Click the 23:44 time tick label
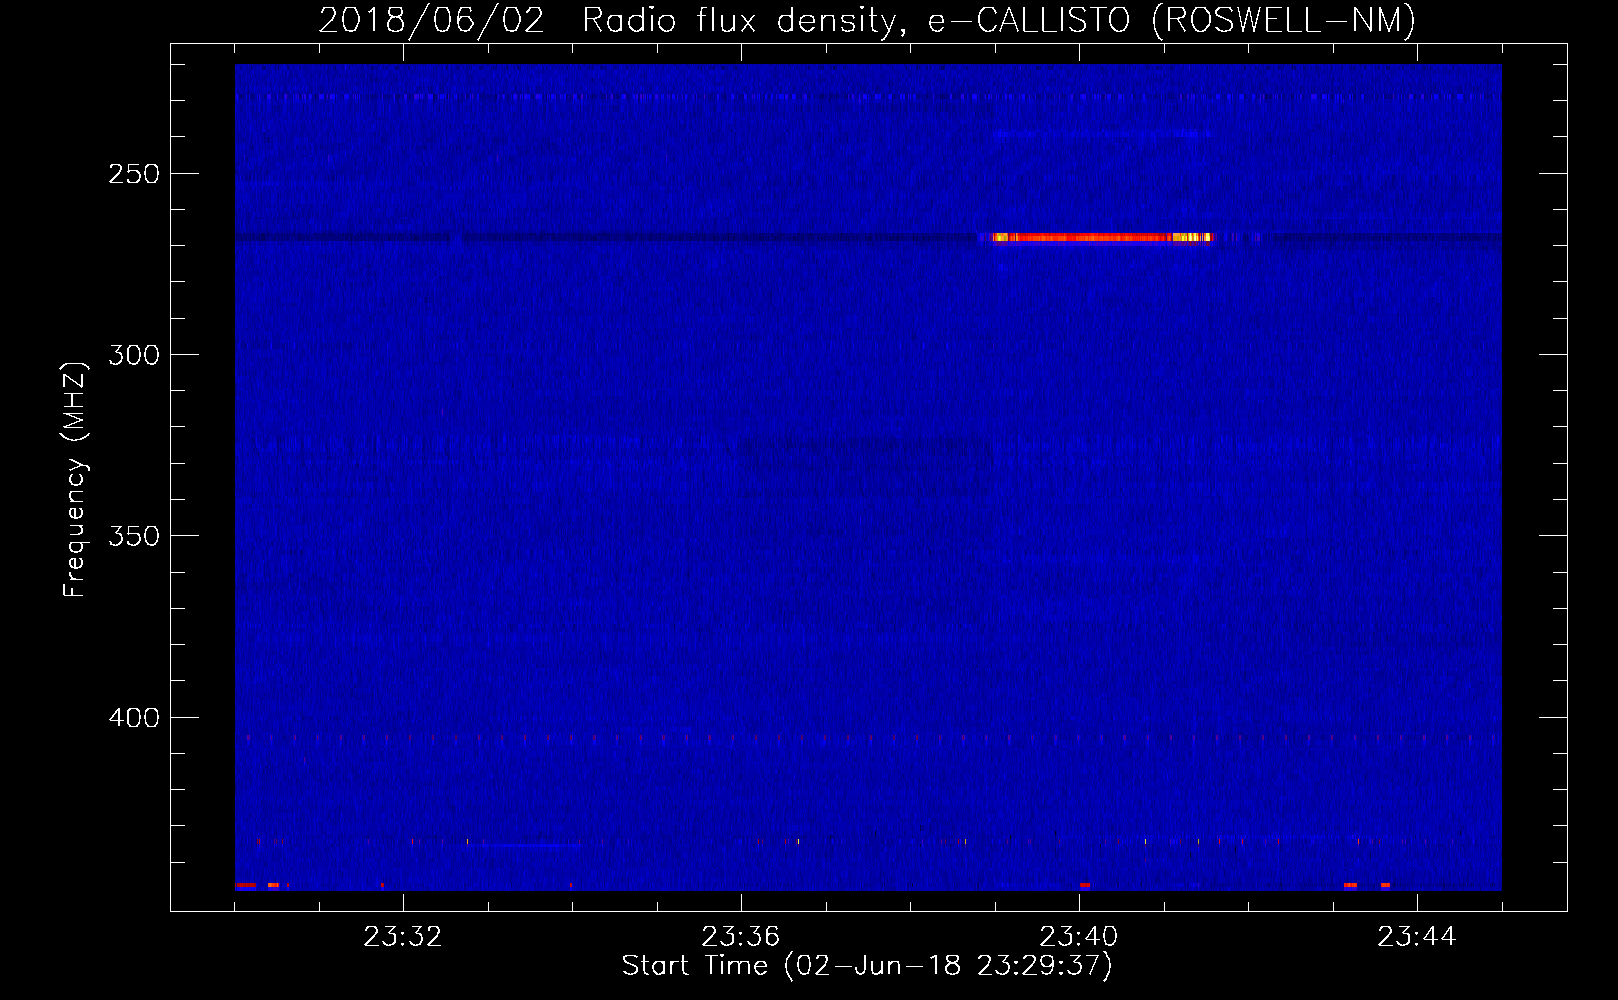This screenshot has height=1000, width=1618. (x=1417, y=937)
